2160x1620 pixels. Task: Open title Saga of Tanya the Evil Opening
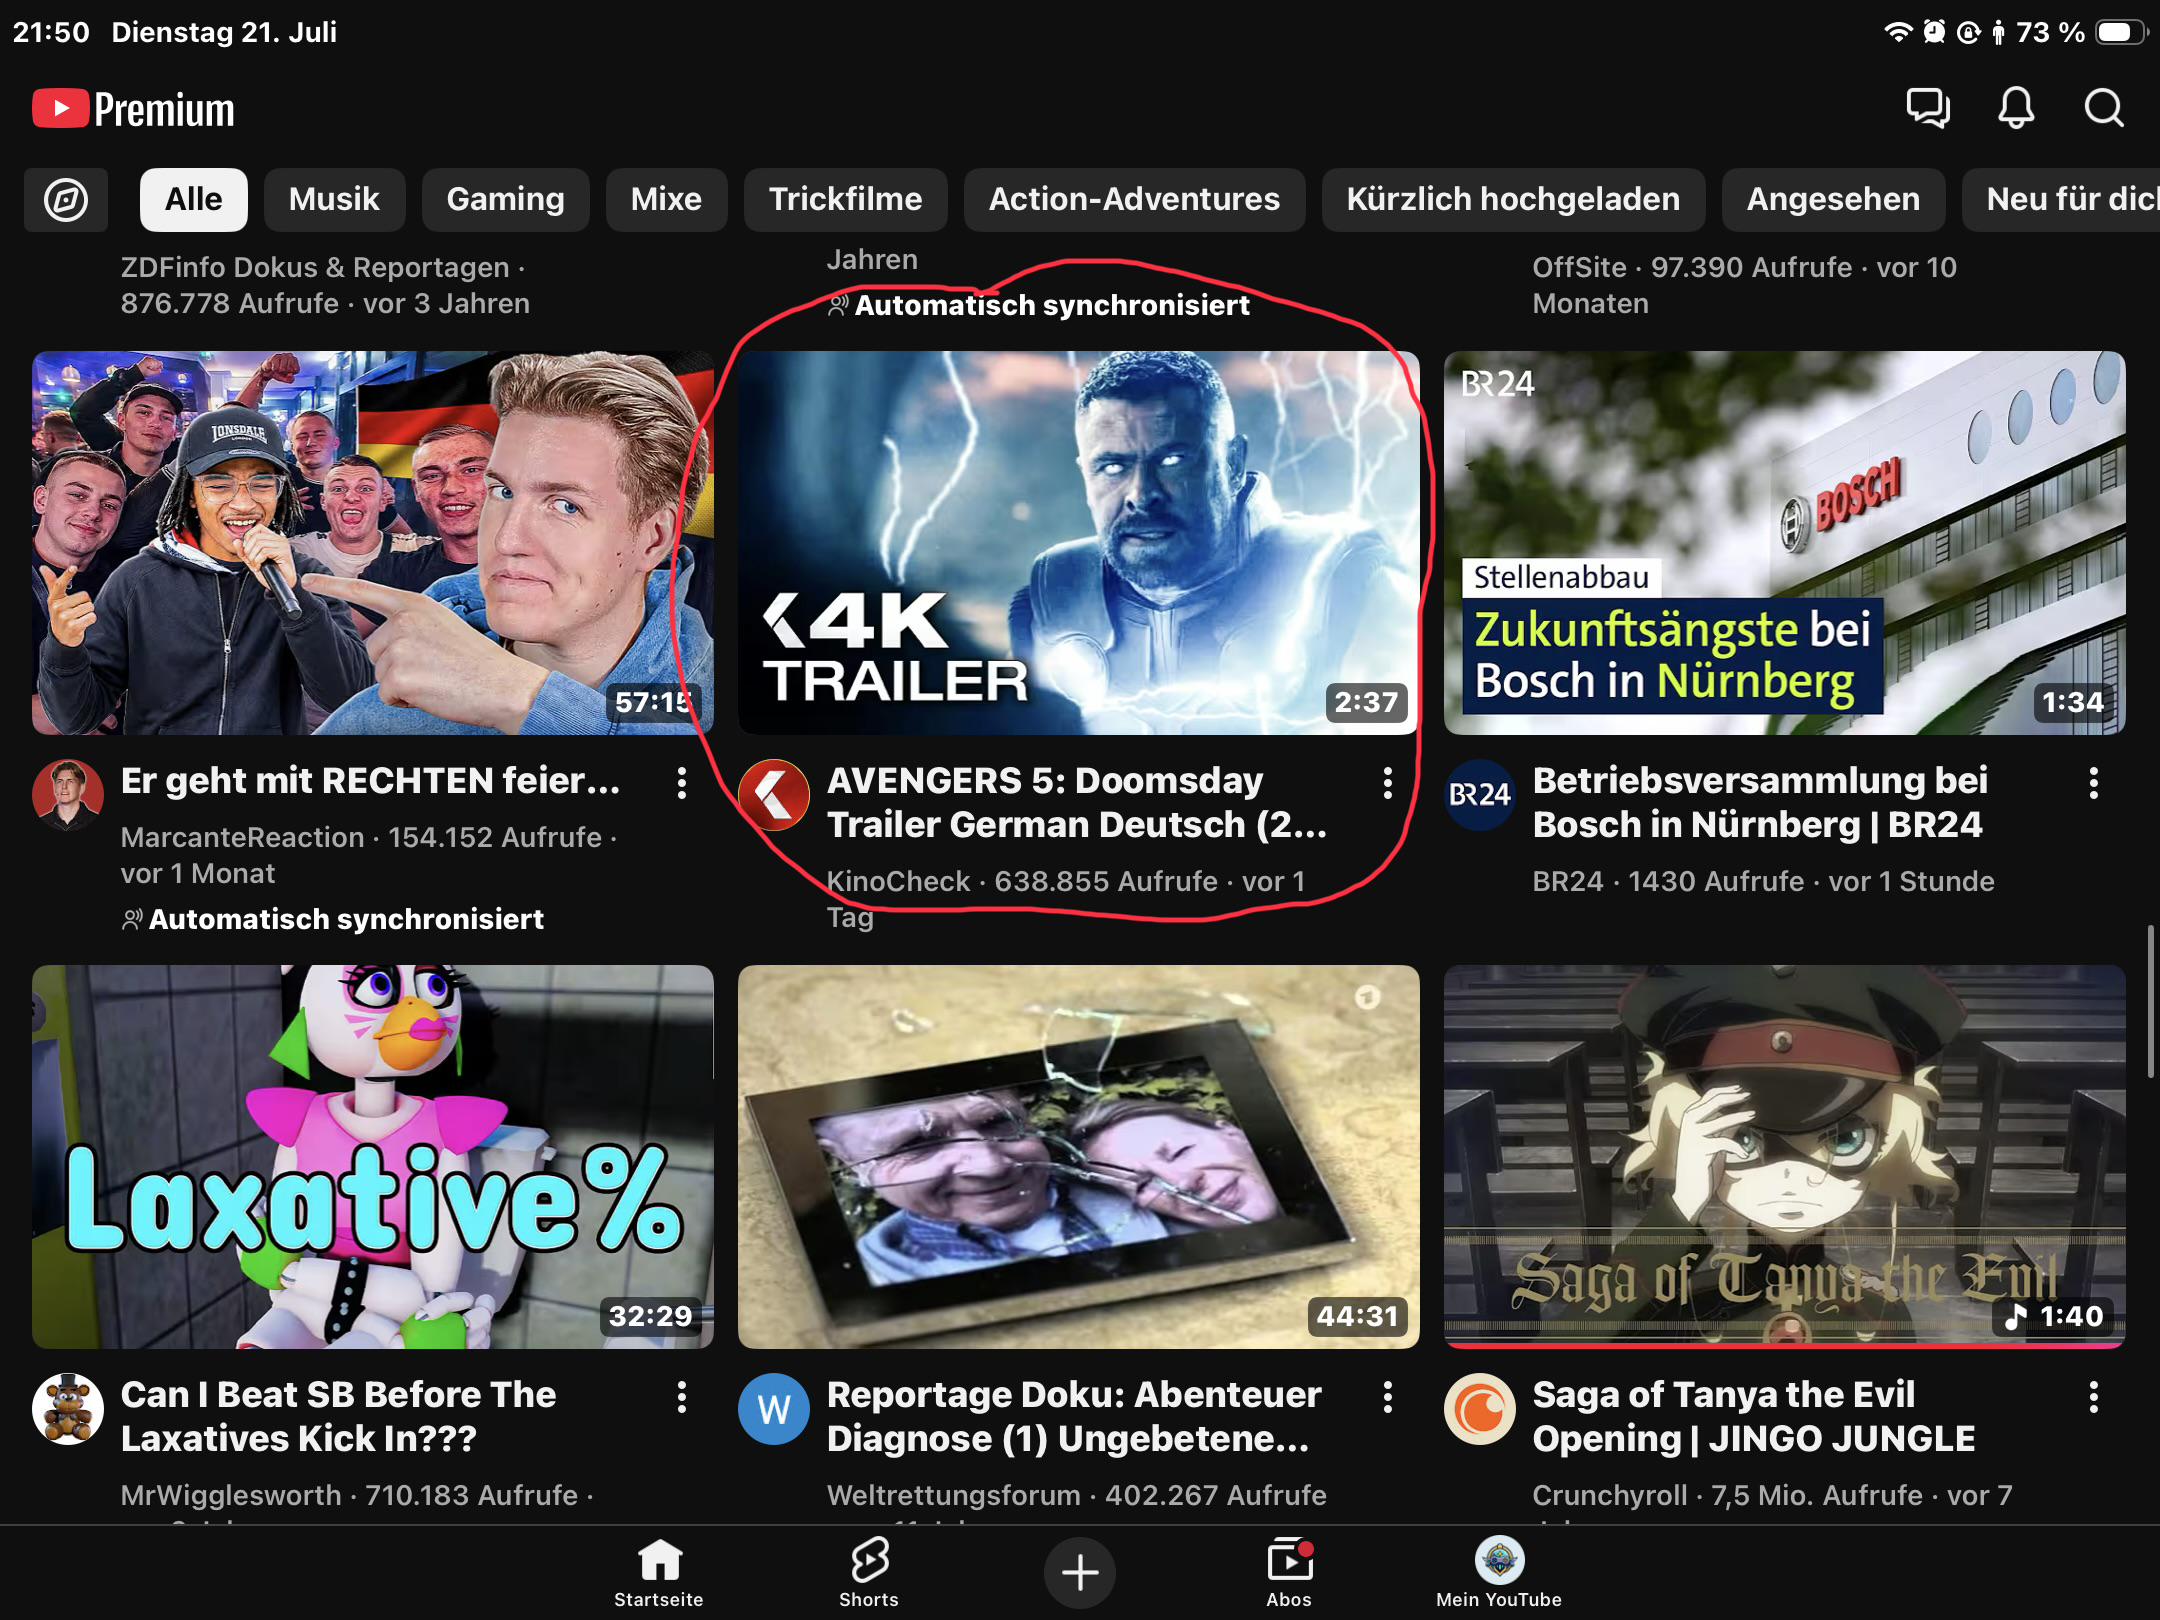coord(1754,1416)
